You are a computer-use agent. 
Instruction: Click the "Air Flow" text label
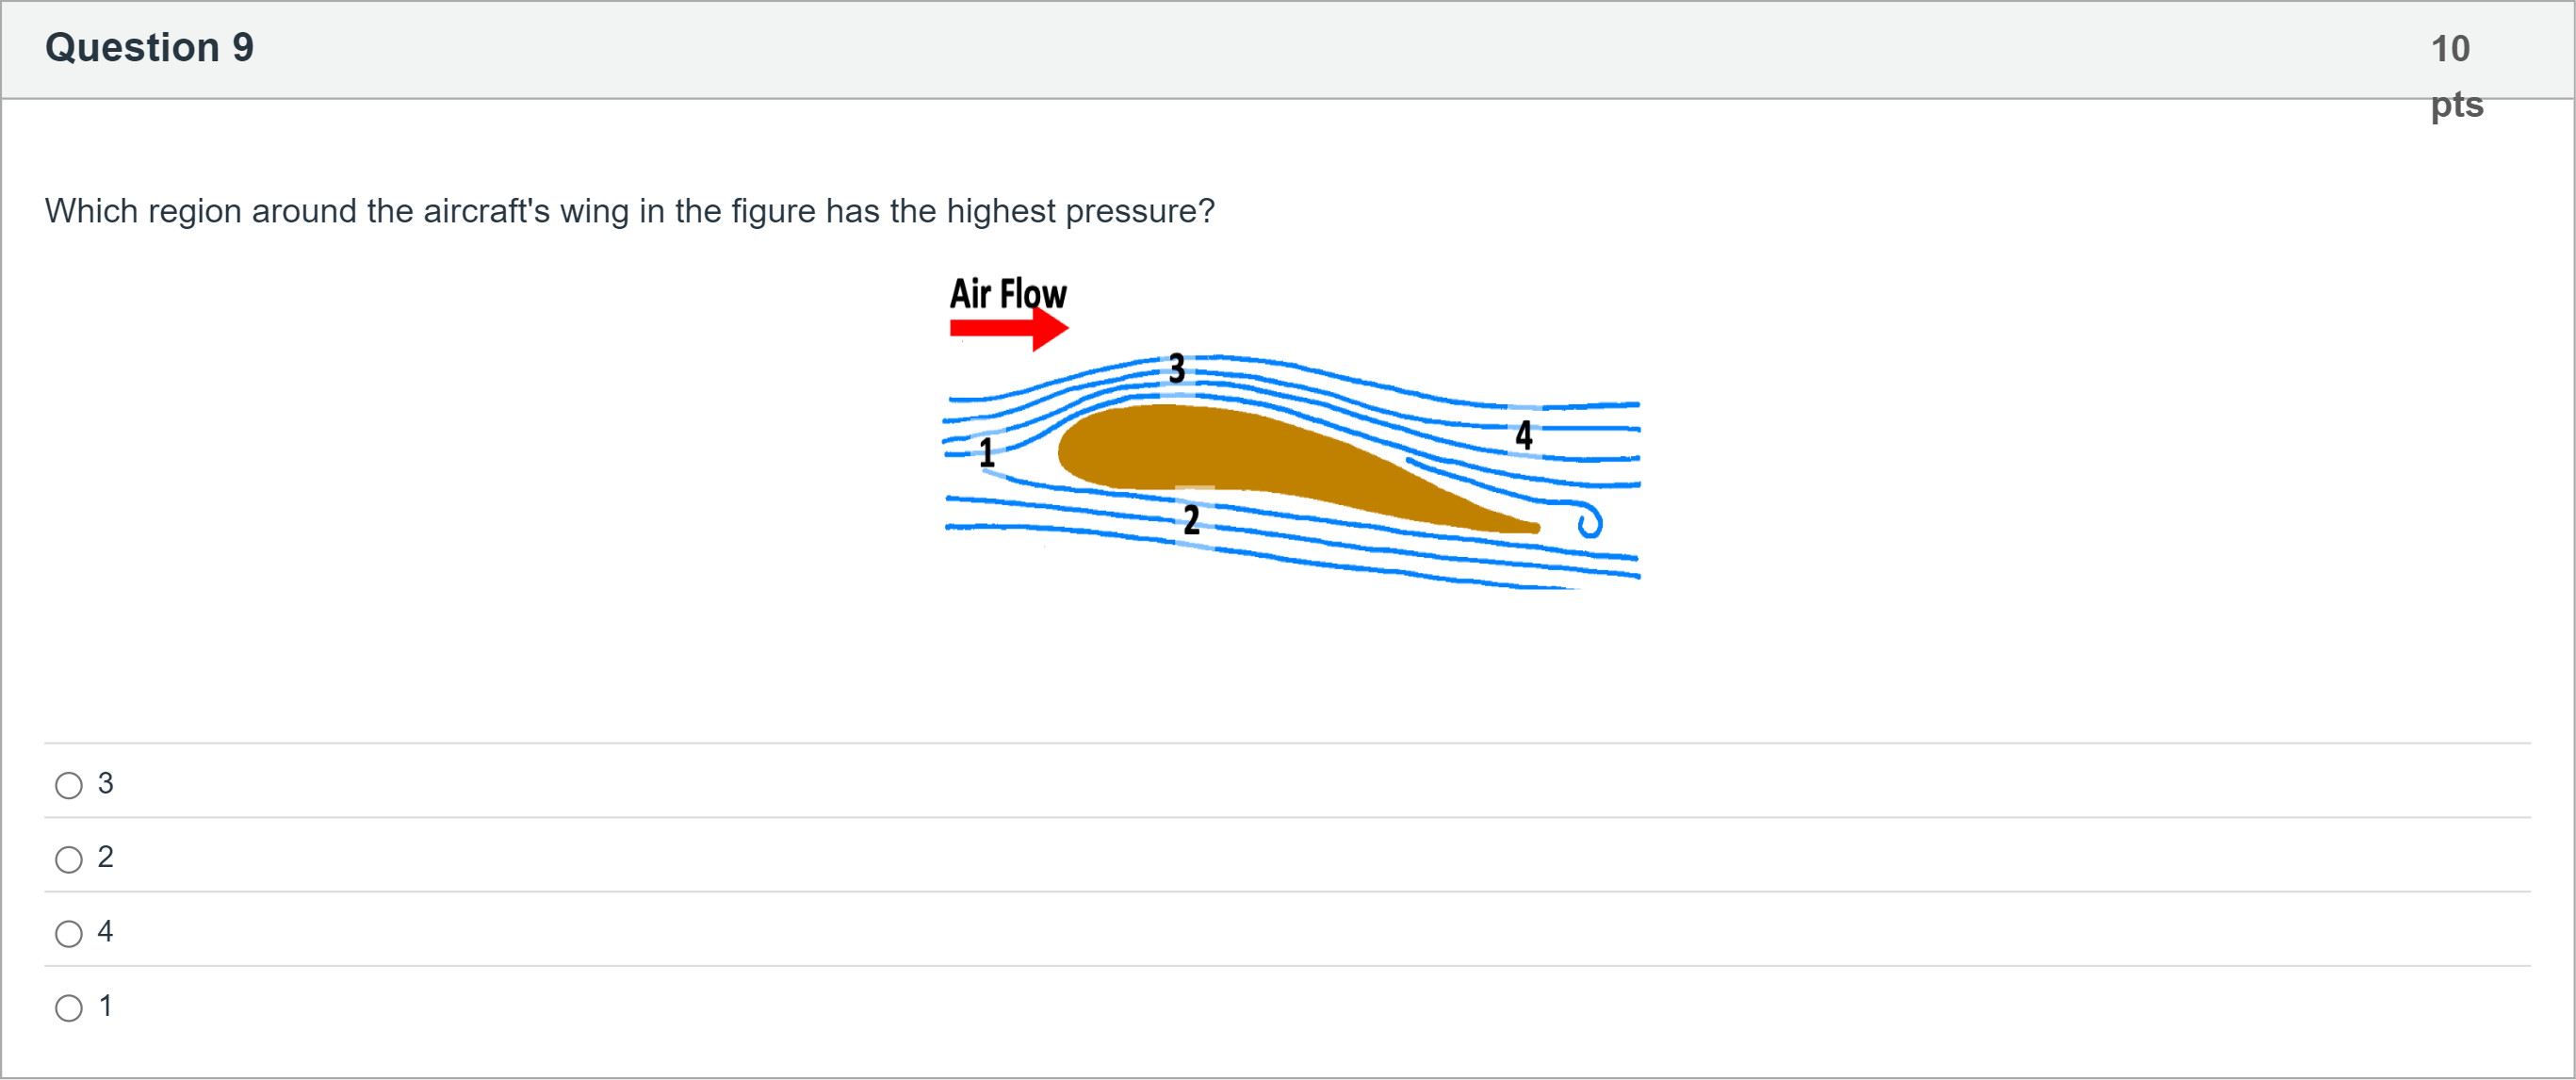(x=1008, y=294)
